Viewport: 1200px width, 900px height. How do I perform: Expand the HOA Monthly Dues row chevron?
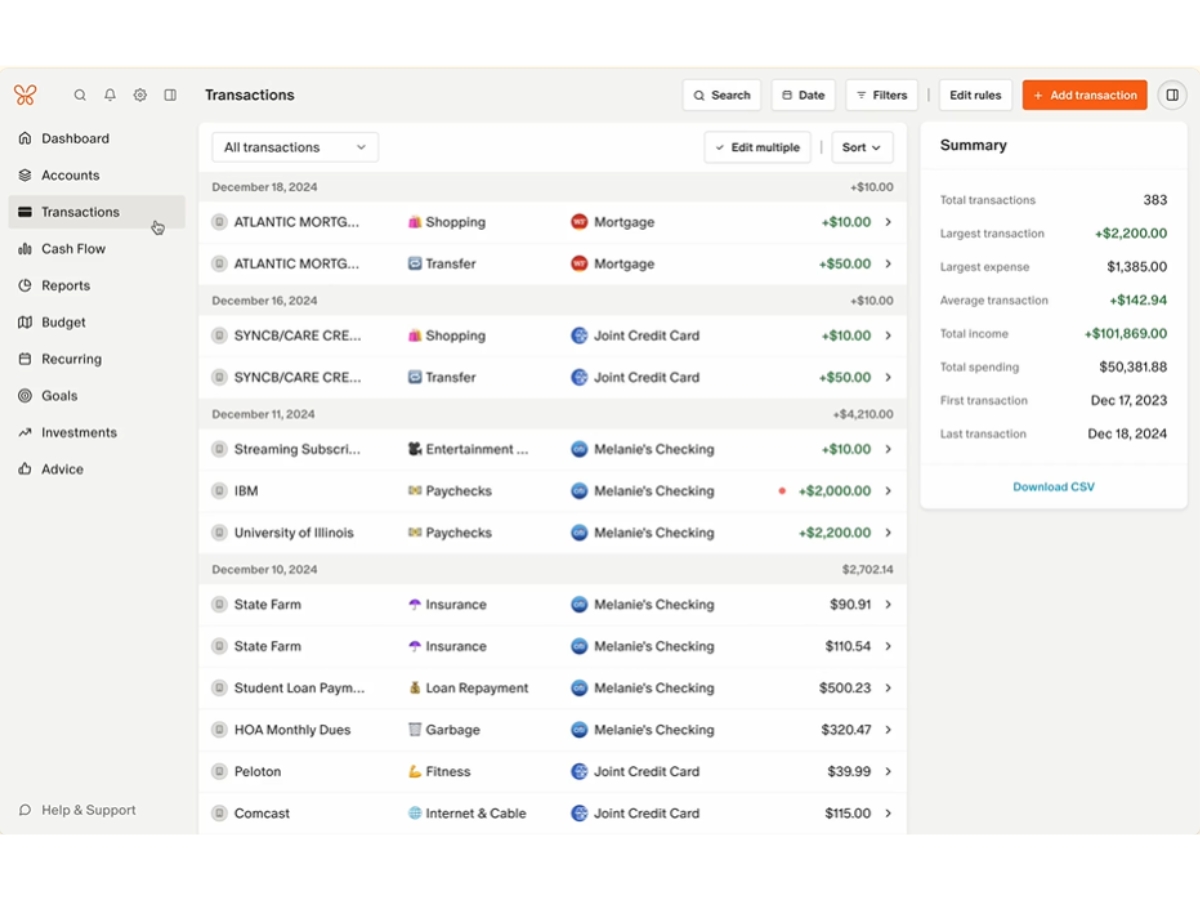888,730
